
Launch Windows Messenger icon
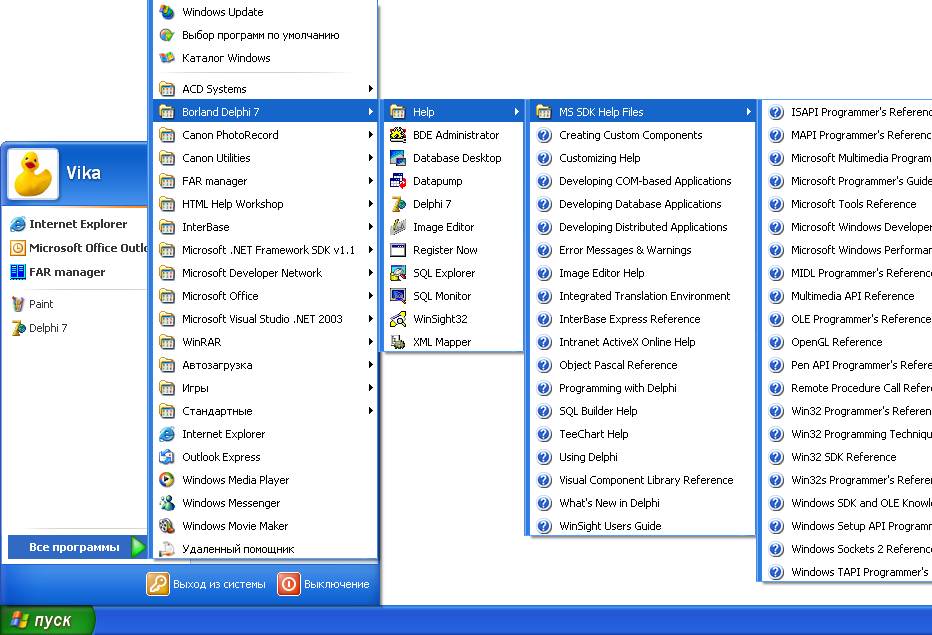pyautogui.click(x=167, y=503)
